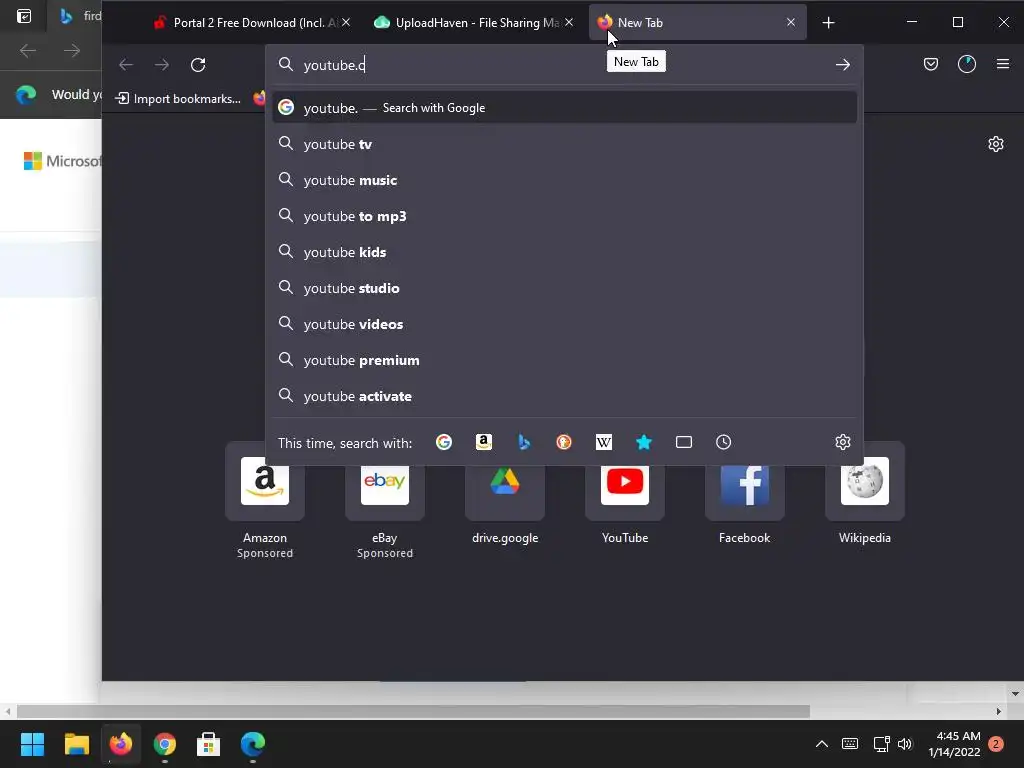Pick the 'youtube kids' suggestion
This screenshot has height=768, width=1024.
[x=564, y=252]
